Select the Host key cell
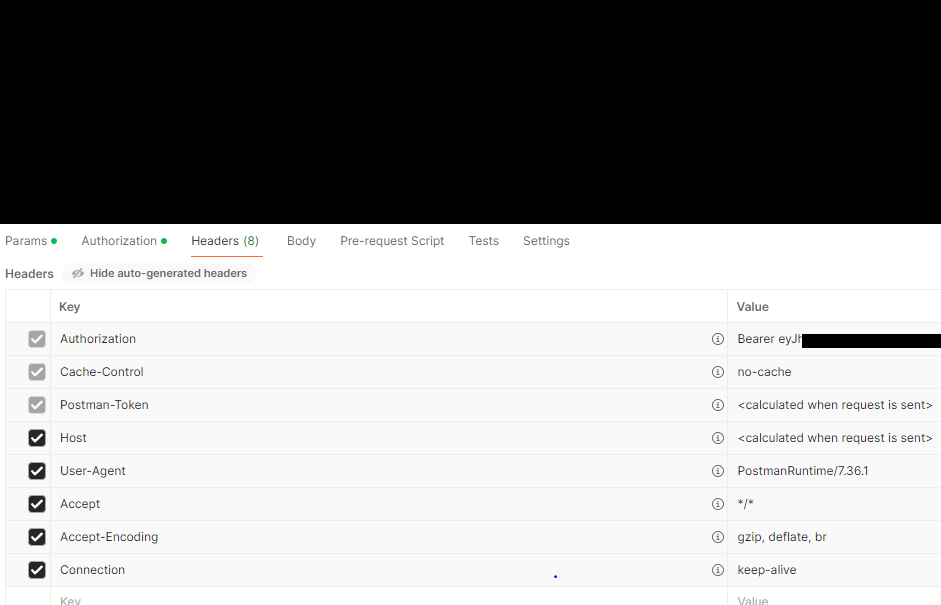Image resolution: width=941 pixels, height=605 pixels. pos(389,438)
